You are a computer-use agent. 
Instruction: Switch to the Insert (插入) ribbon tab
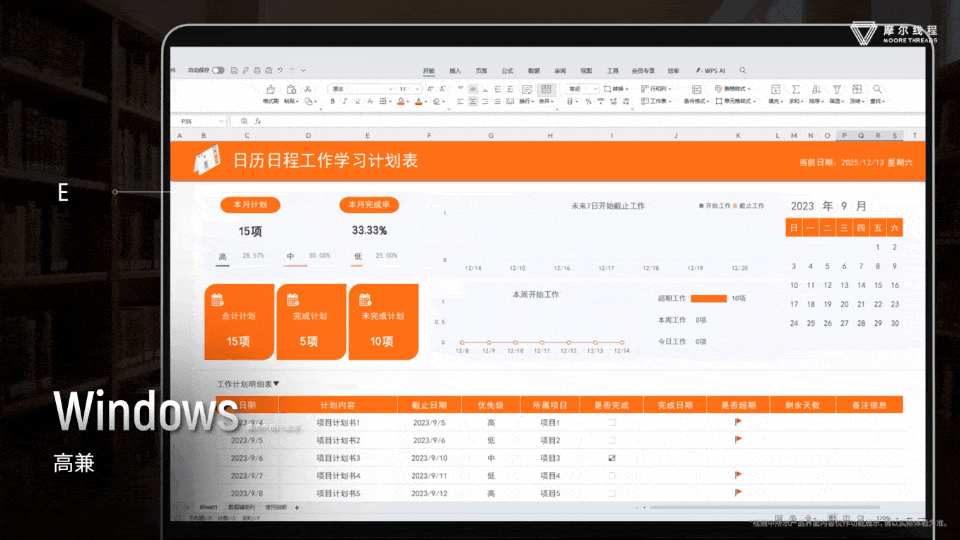[x=455, y=71]
